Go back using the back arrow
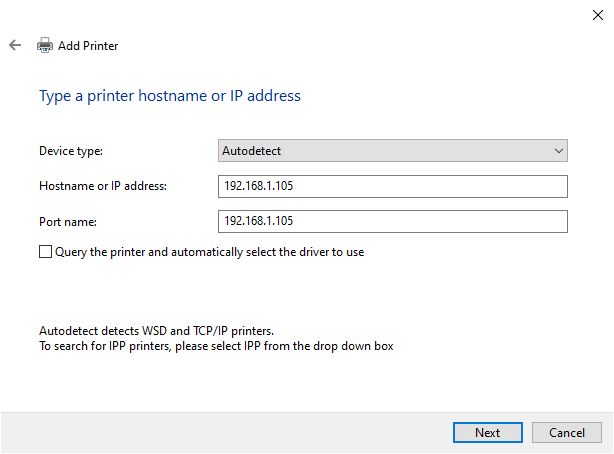614x454 pixels. (x=15, y=45)
